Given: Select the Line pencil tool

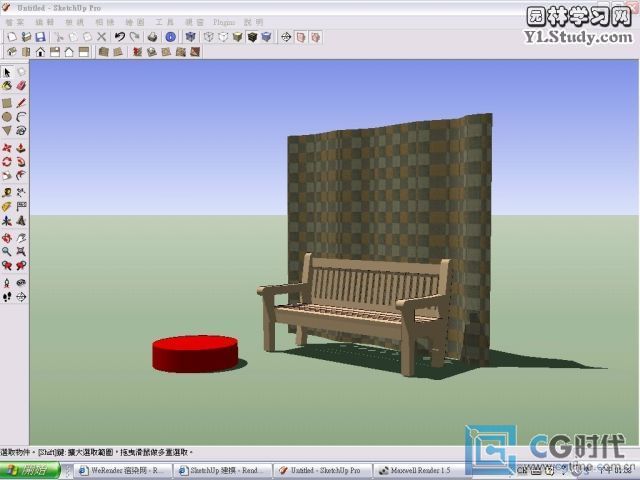Looking at the screenshot, I should coord(21,103).
